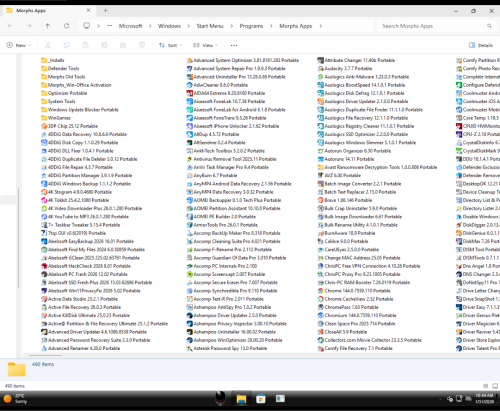Click the Search Morphs Apps field
Image resolution: width=500 pixels, height=411 pixels.
coord(436,26)
